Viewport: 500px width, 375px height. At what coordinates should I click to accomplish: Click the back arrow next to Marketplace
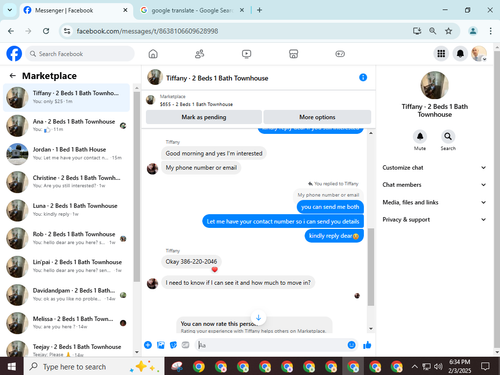tap(13, 76)
